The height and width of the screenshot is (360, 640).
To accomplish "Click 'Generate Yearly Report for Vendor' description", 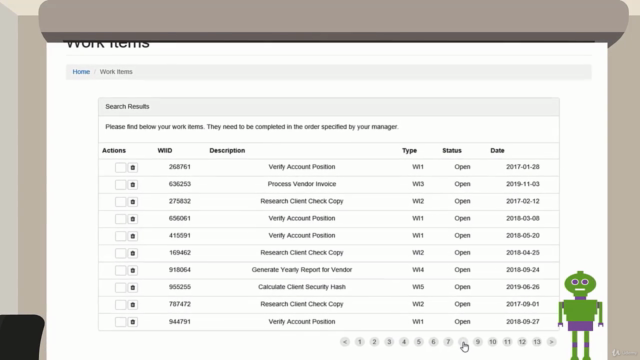I will tap(302, 270).
